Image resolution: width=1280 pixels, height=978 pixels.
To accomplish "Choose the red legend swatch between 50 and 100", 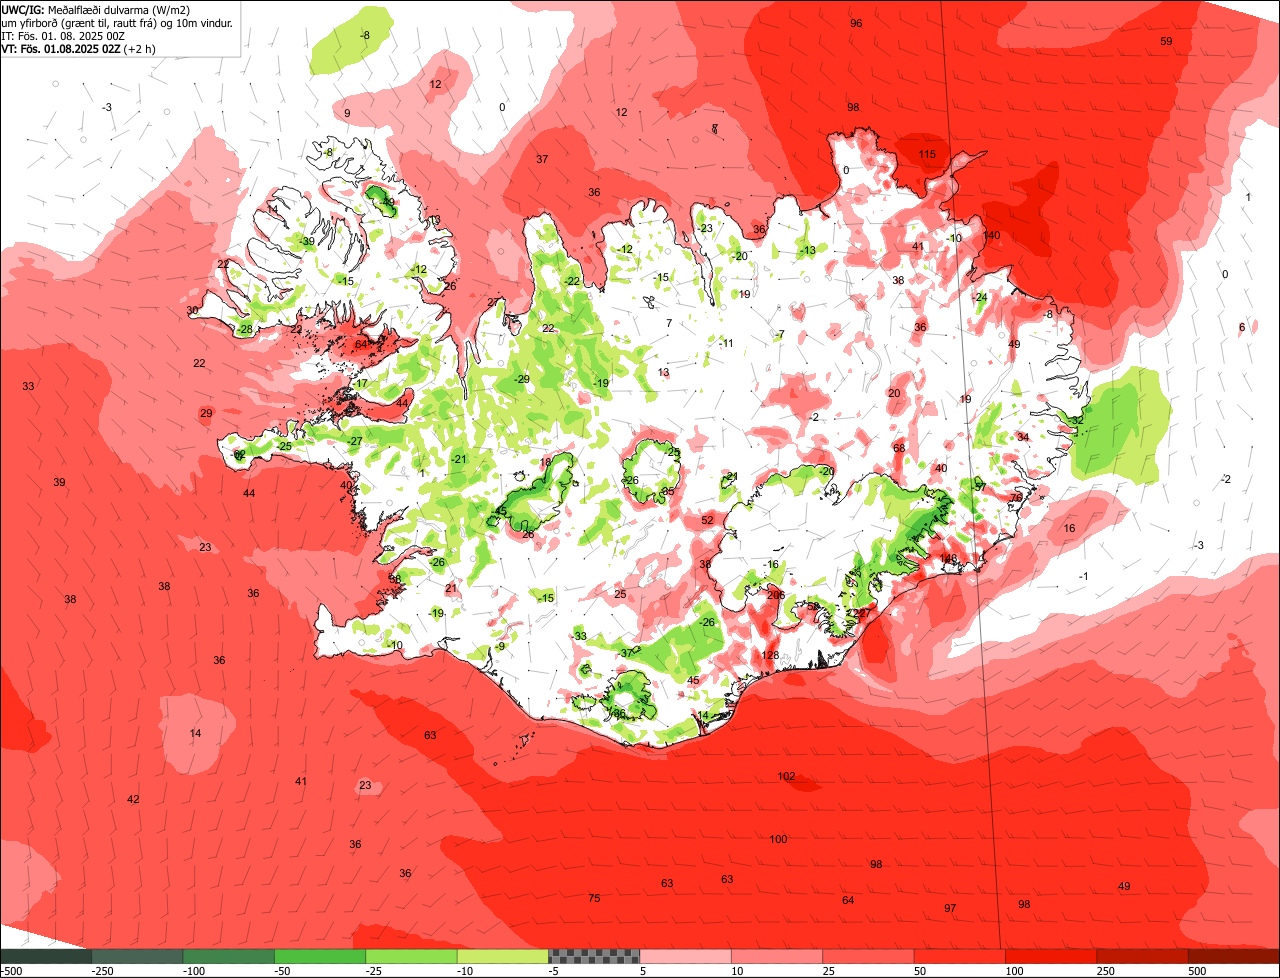I will click(960, 956).
